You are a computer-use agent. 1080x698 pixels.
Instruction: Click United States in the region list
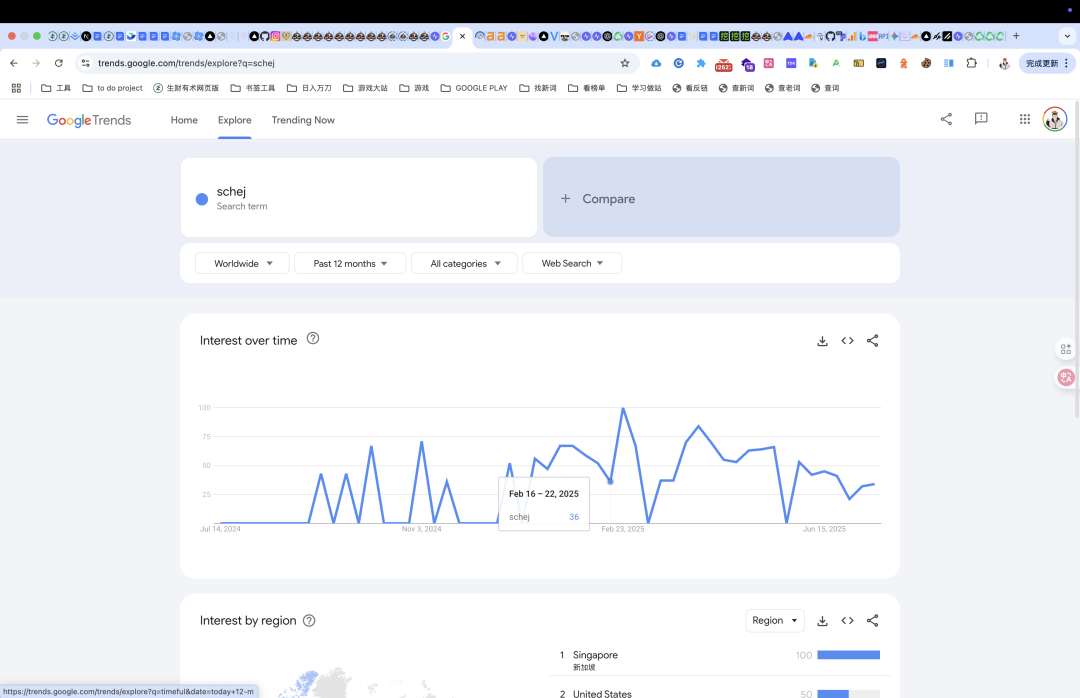tap(602, 693)
